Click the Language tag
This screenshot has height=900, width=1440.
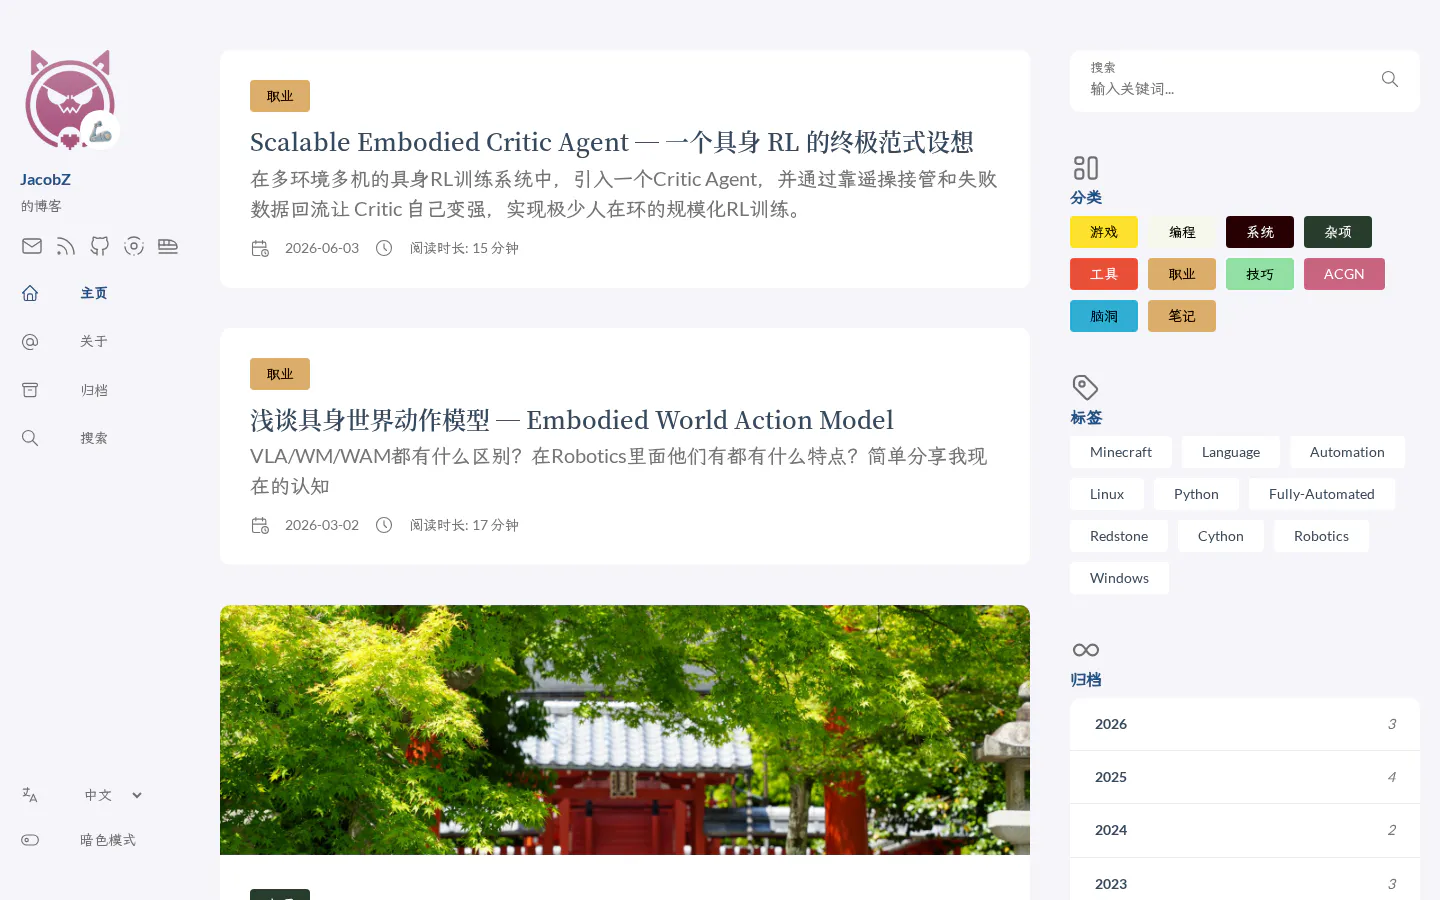[x=1231, y=452]
